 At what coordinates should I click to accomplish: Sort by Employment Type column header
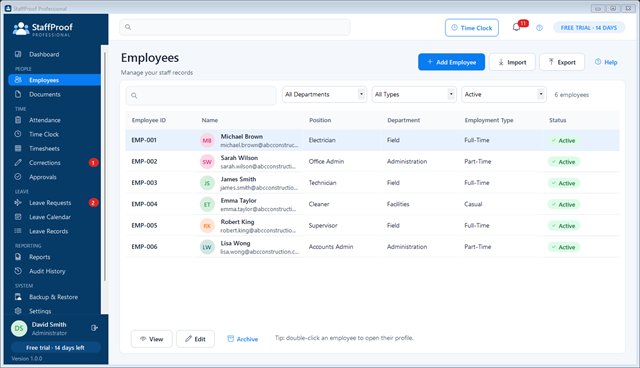489,120
